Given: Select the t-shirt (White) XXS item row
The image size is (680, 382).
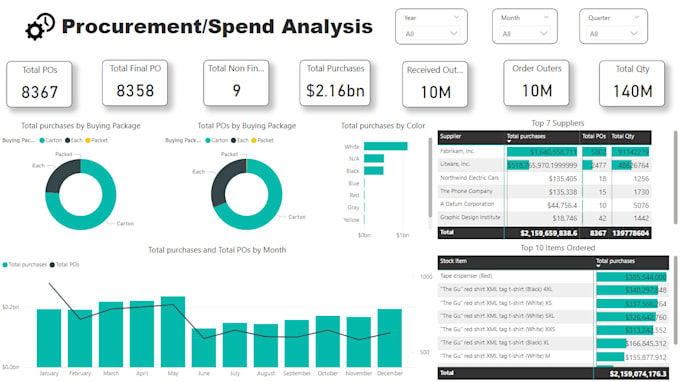Looking at the screenshot, I should [x=553, y=330].
